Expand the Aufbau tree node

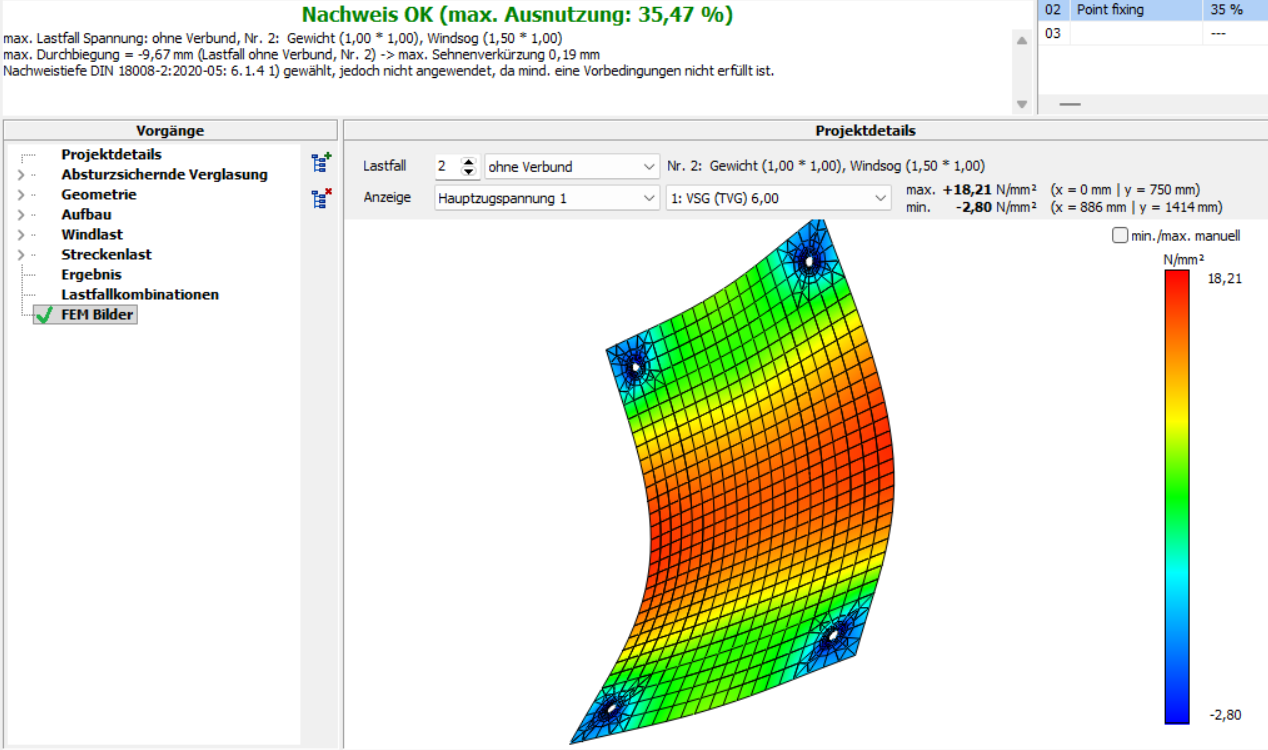click(x=21, y=215)
